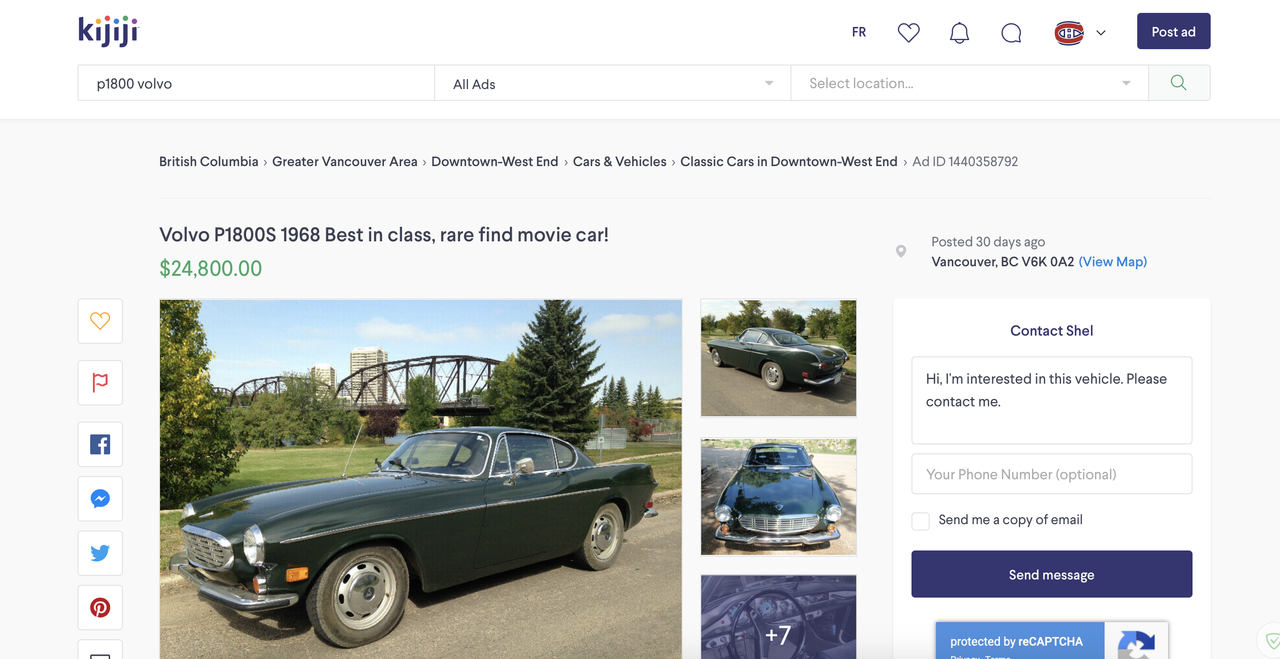The height and width of the screenshot is (659, 1280).
Task: Focus the search field containing p1800 volvo
Action: click(x=256, y=83)
